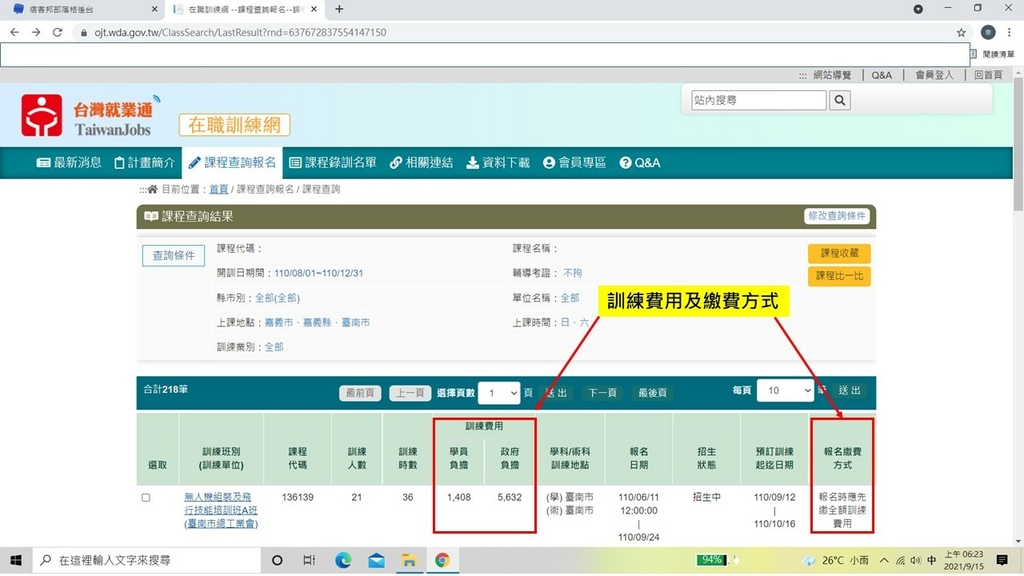Launch Microsoft Edge from taskbar
The height and width of the screenshot is (576, 1024).
(343, 560)
